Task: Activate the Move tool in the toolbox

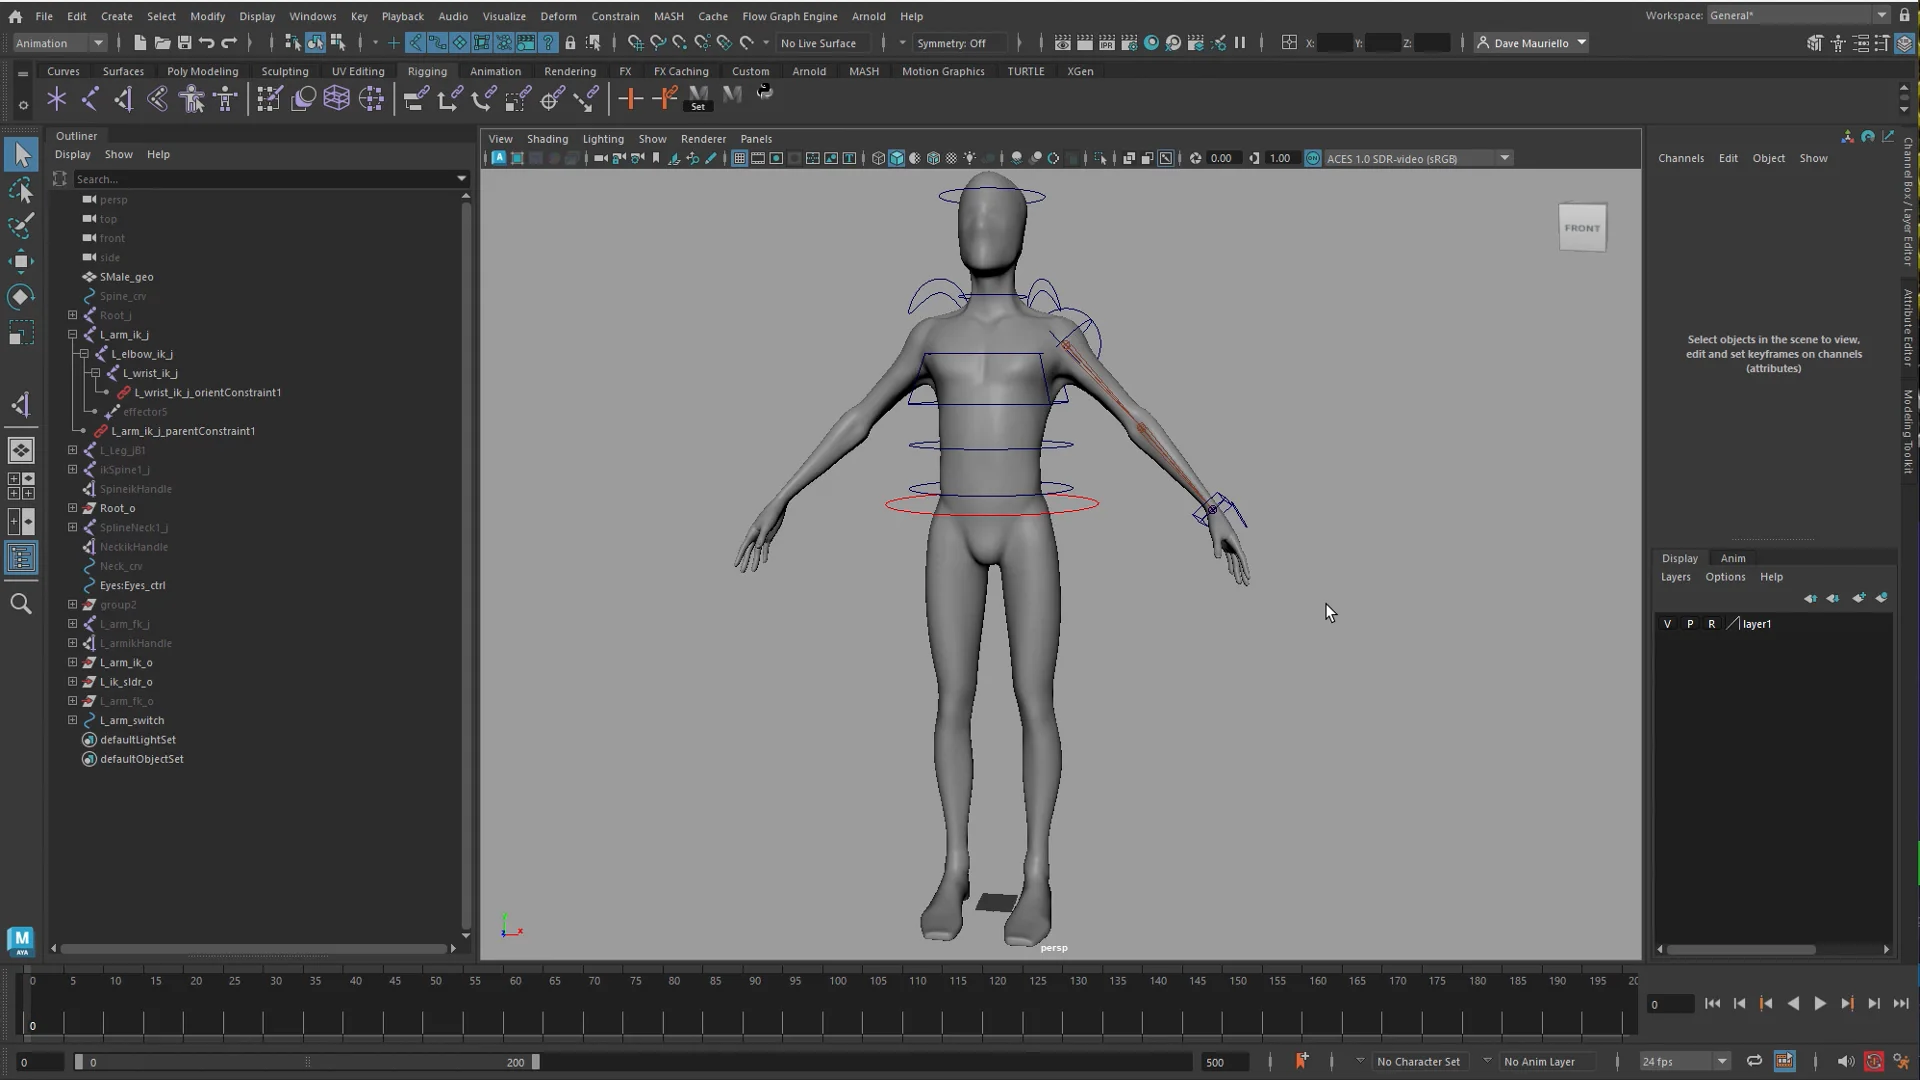Action: (x=21, y=261)
